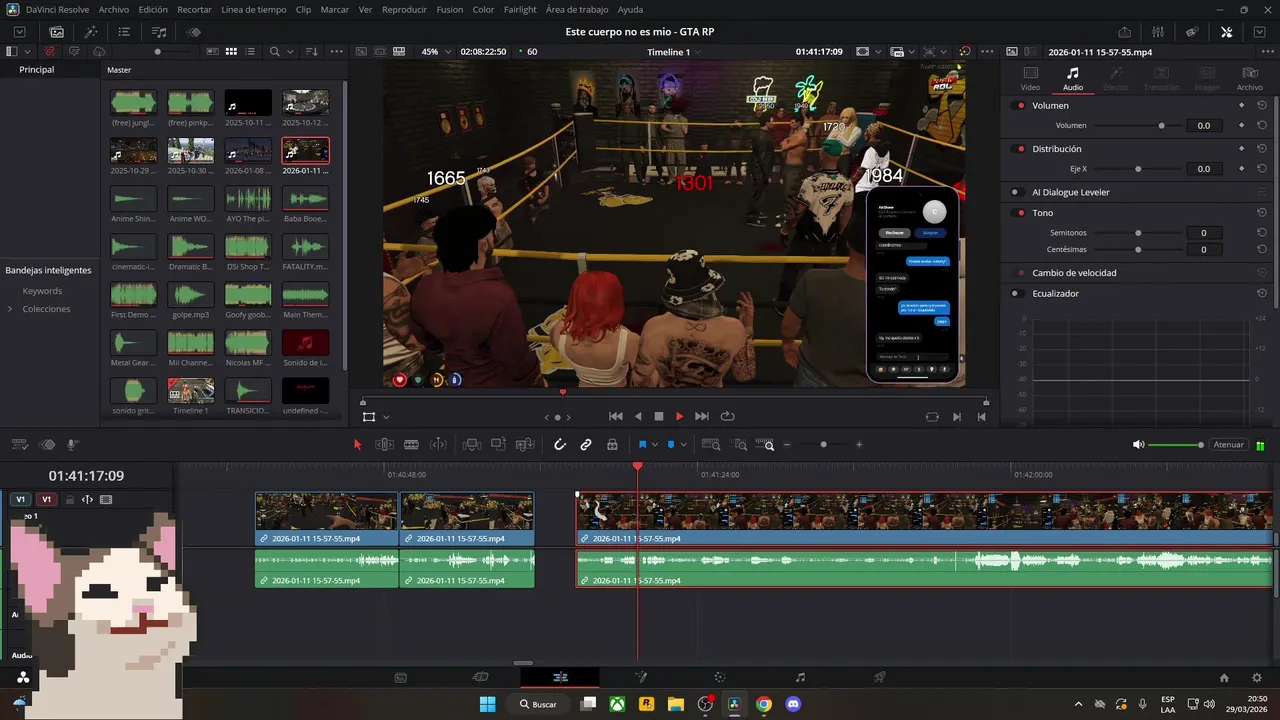Click the insert clip tool icon
1280x720 pixels.
tap(472, 445)
